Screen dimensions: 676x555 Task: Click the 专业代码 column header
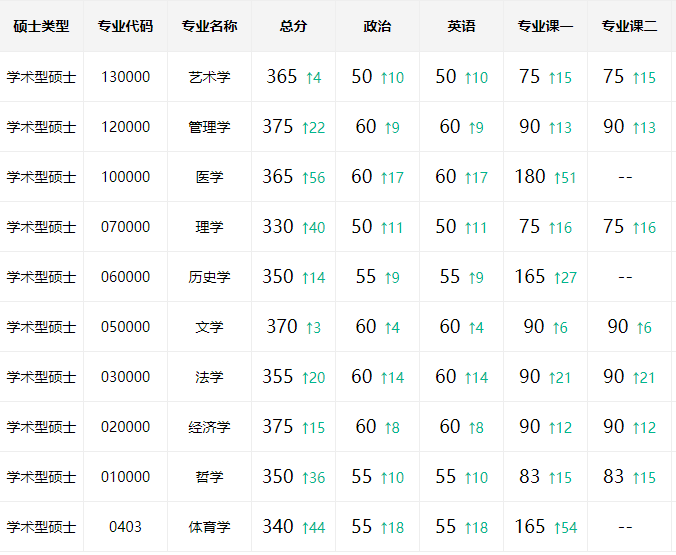tap(125, 26)
